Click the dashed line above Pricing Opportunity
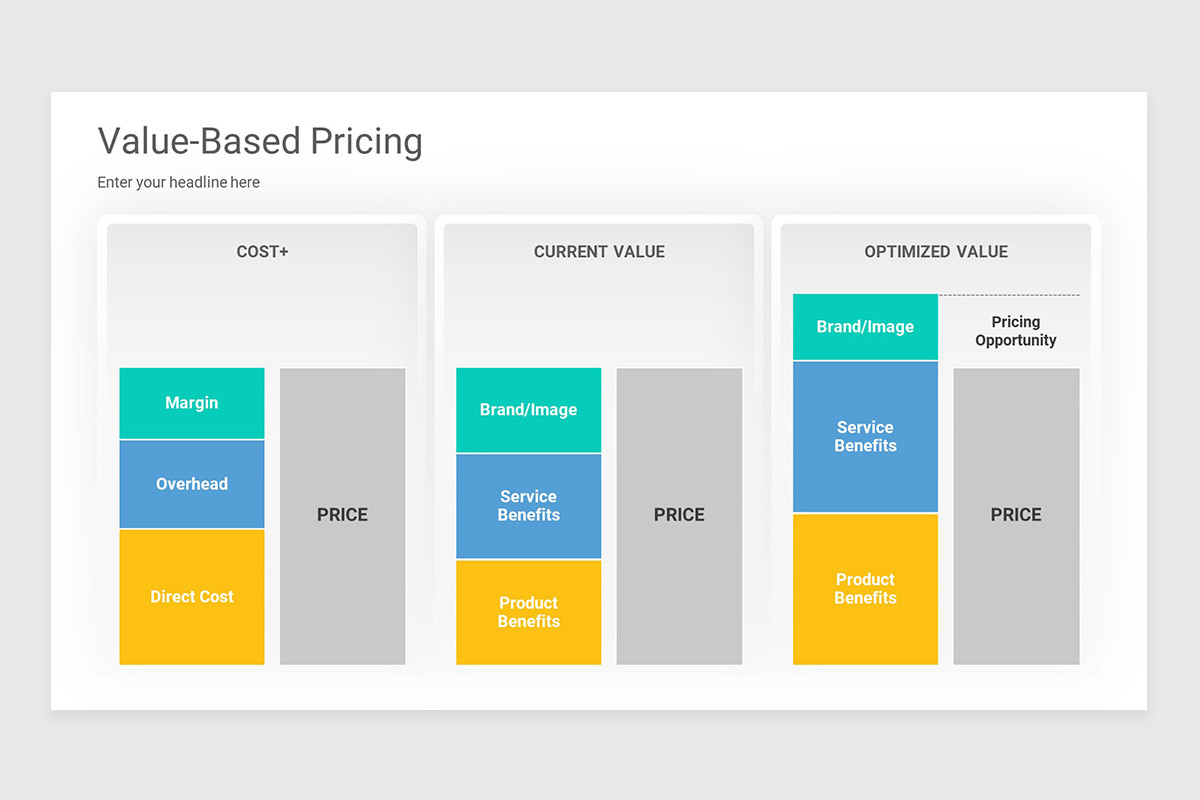 pos(1009,295)
